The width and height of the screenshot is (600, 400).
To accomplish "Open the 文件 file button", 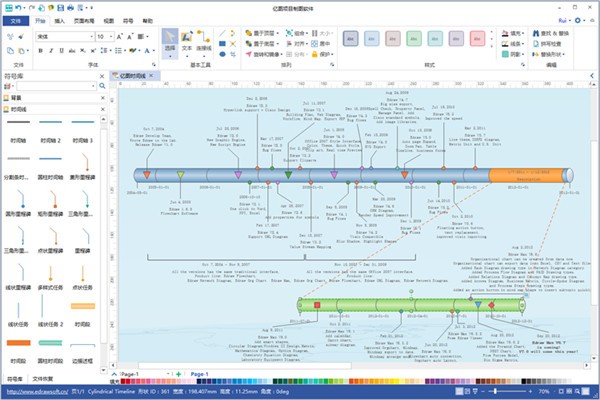I will click(x=15, y=19).
